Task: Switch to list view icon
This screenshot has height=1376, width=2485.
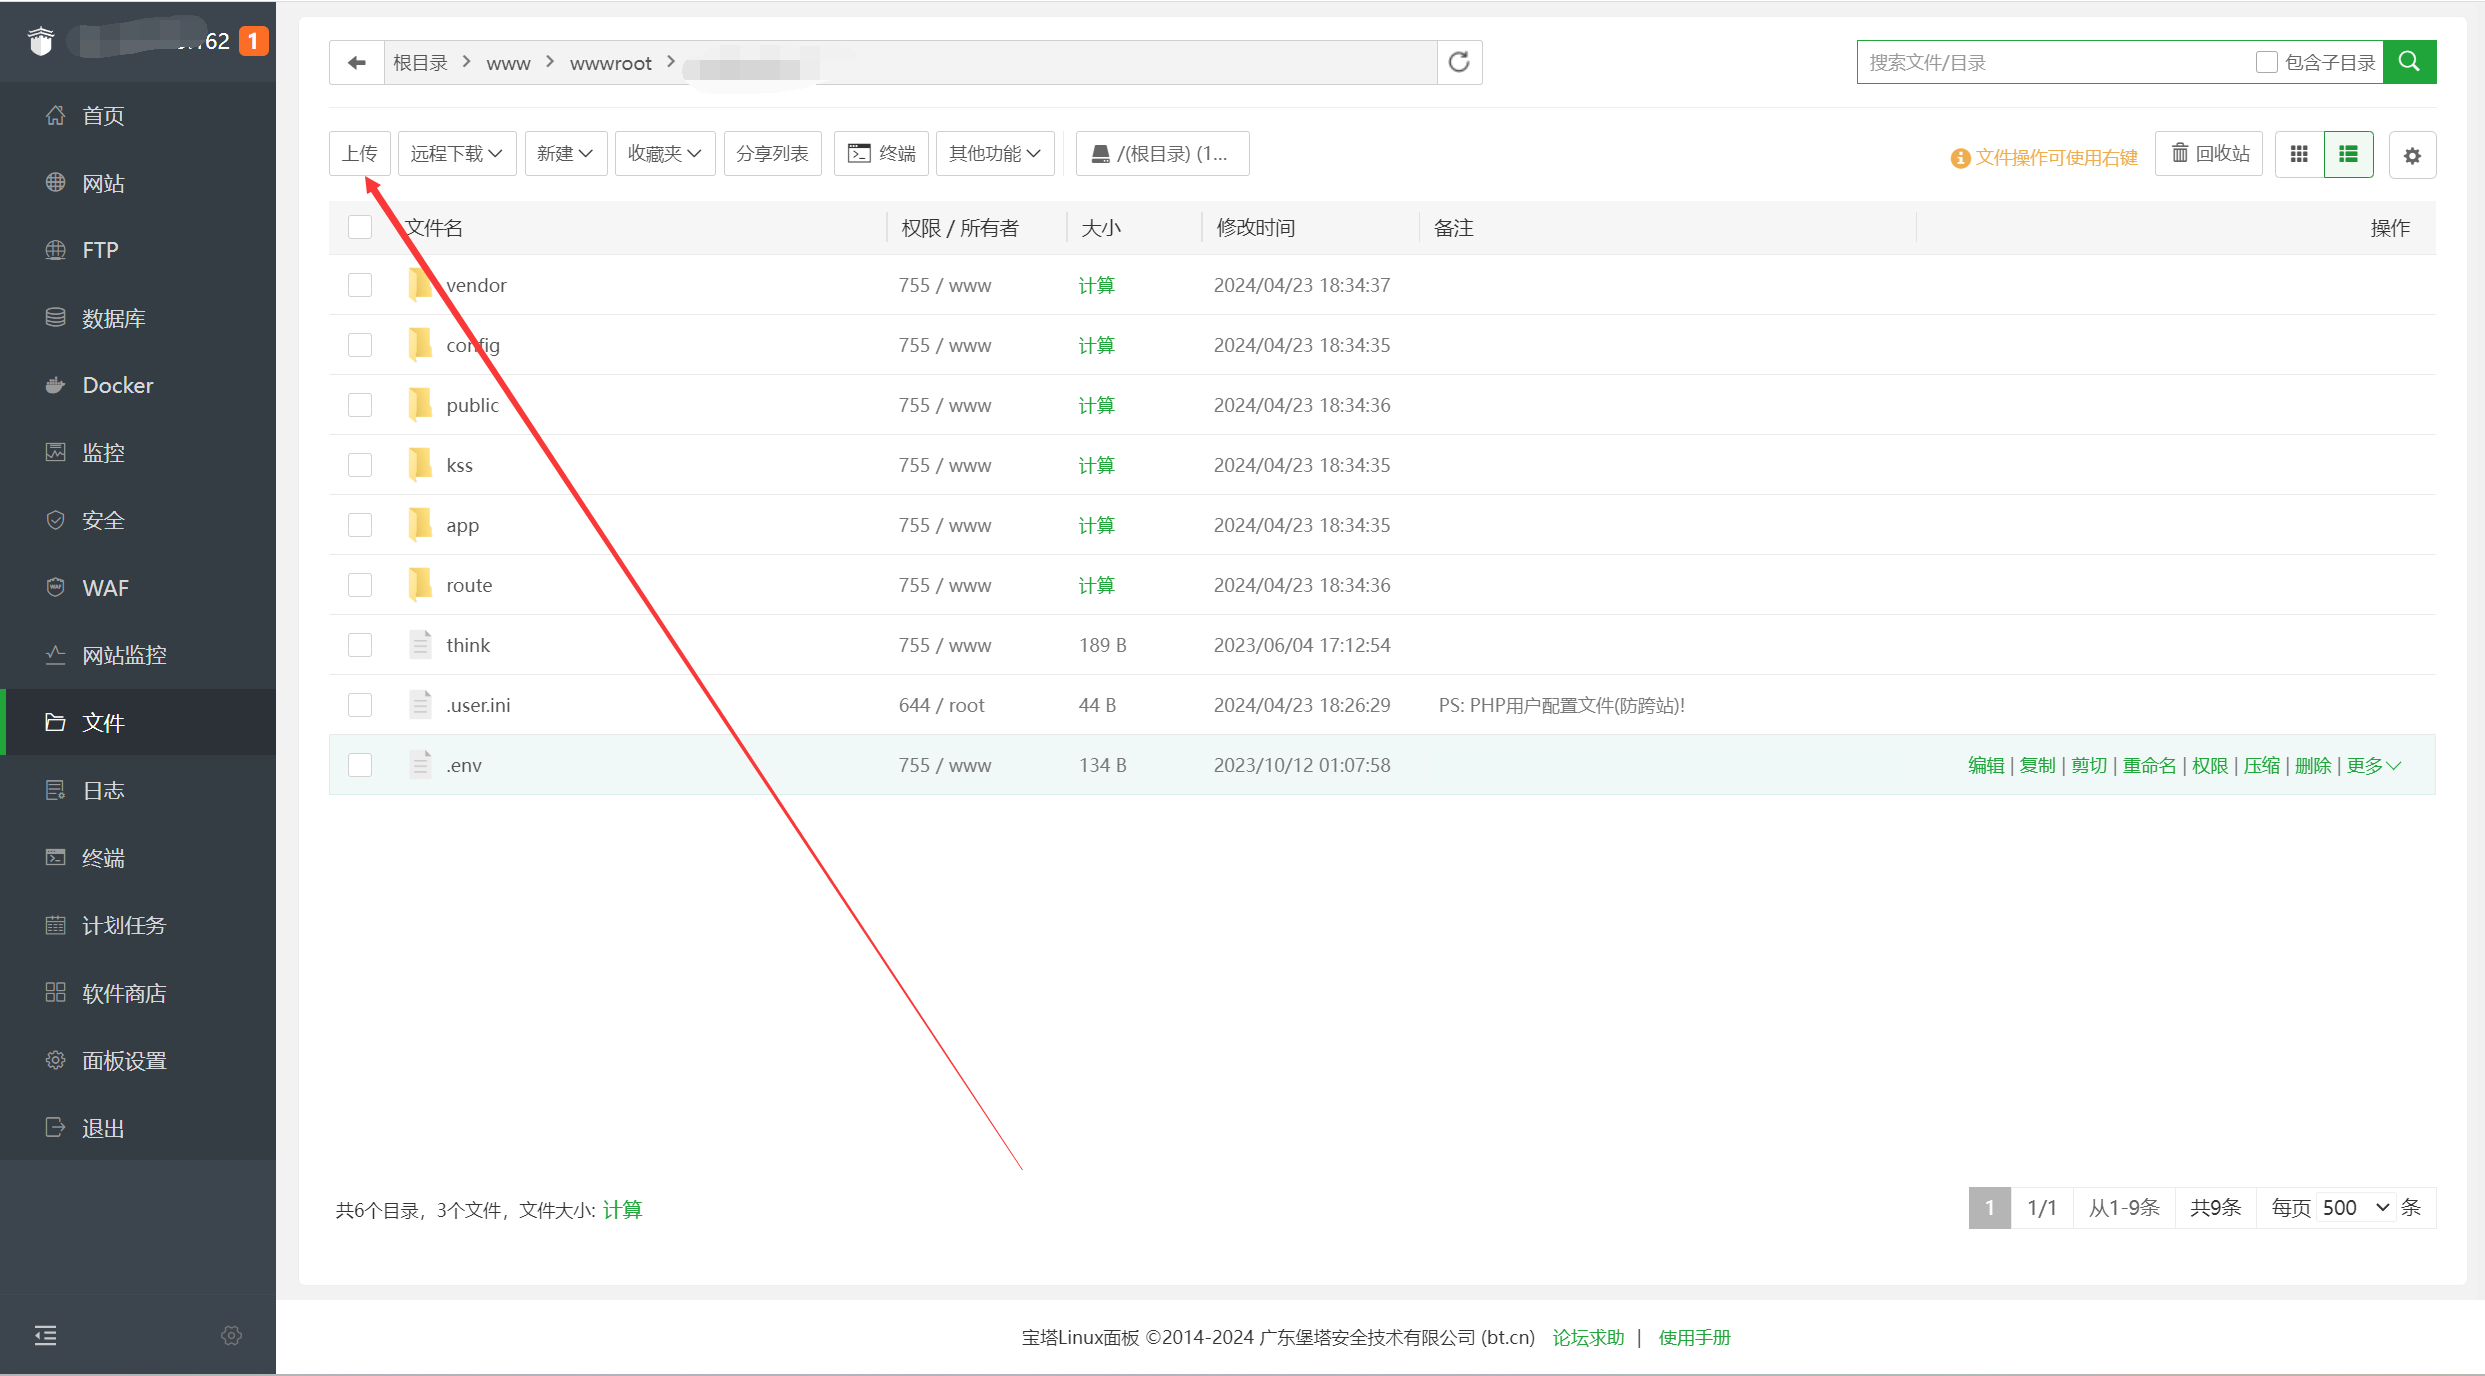Action: [2348, 154]
